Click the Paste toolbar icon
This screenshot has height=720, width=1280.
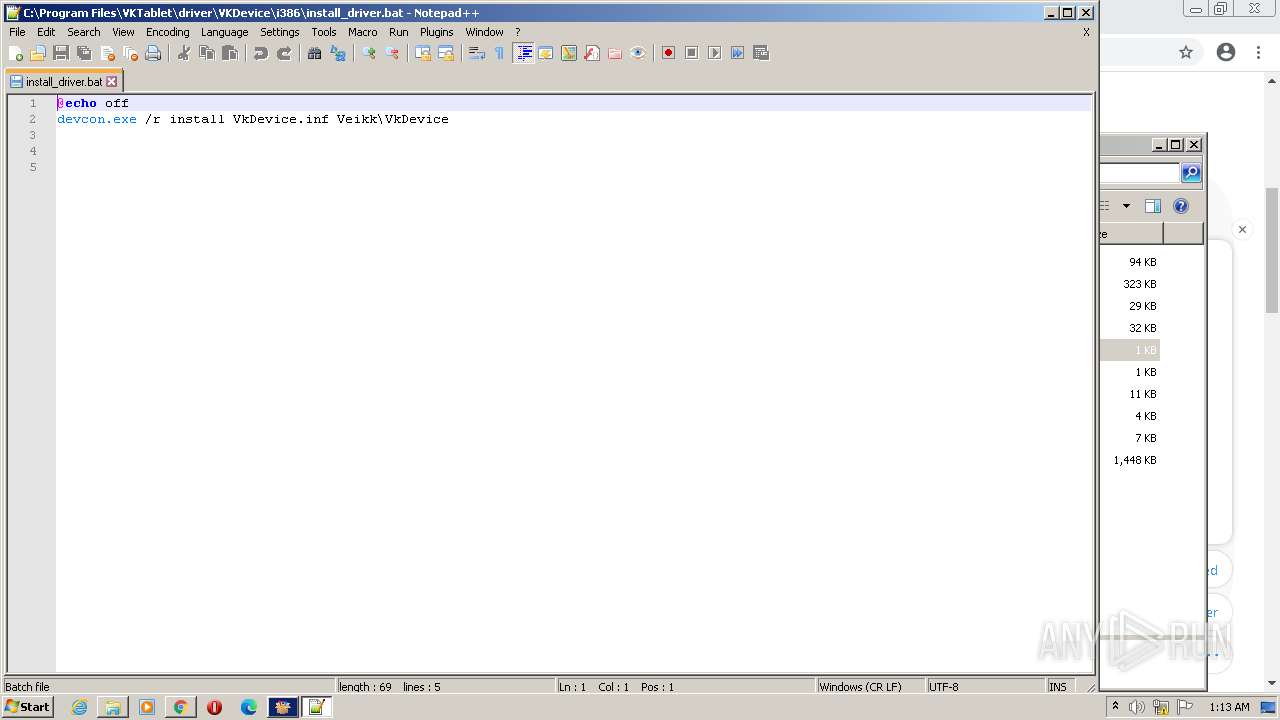(230, 53)
